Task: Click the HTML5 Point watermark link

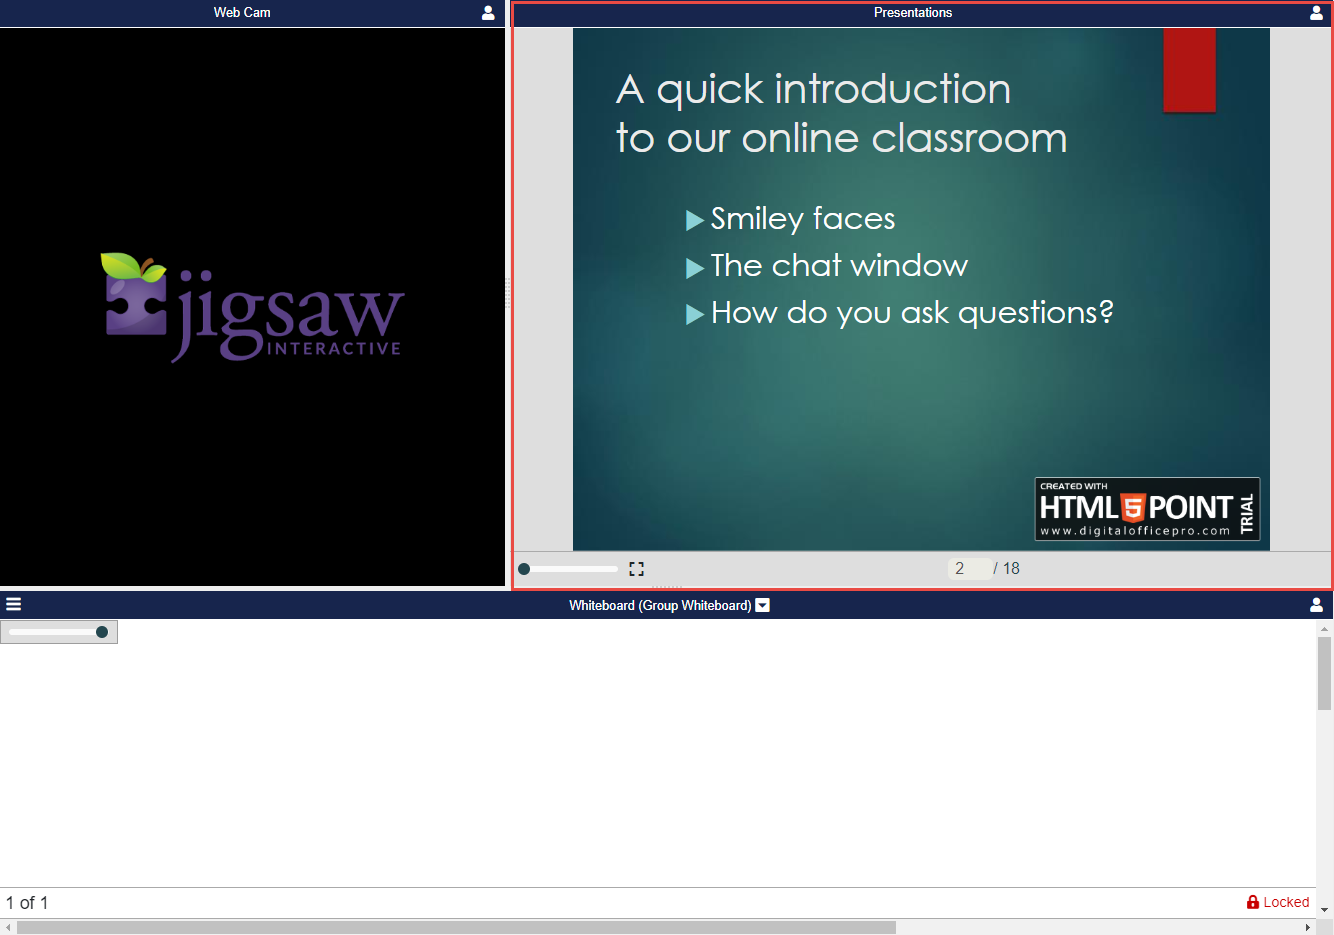Action: click(1146, 509)
